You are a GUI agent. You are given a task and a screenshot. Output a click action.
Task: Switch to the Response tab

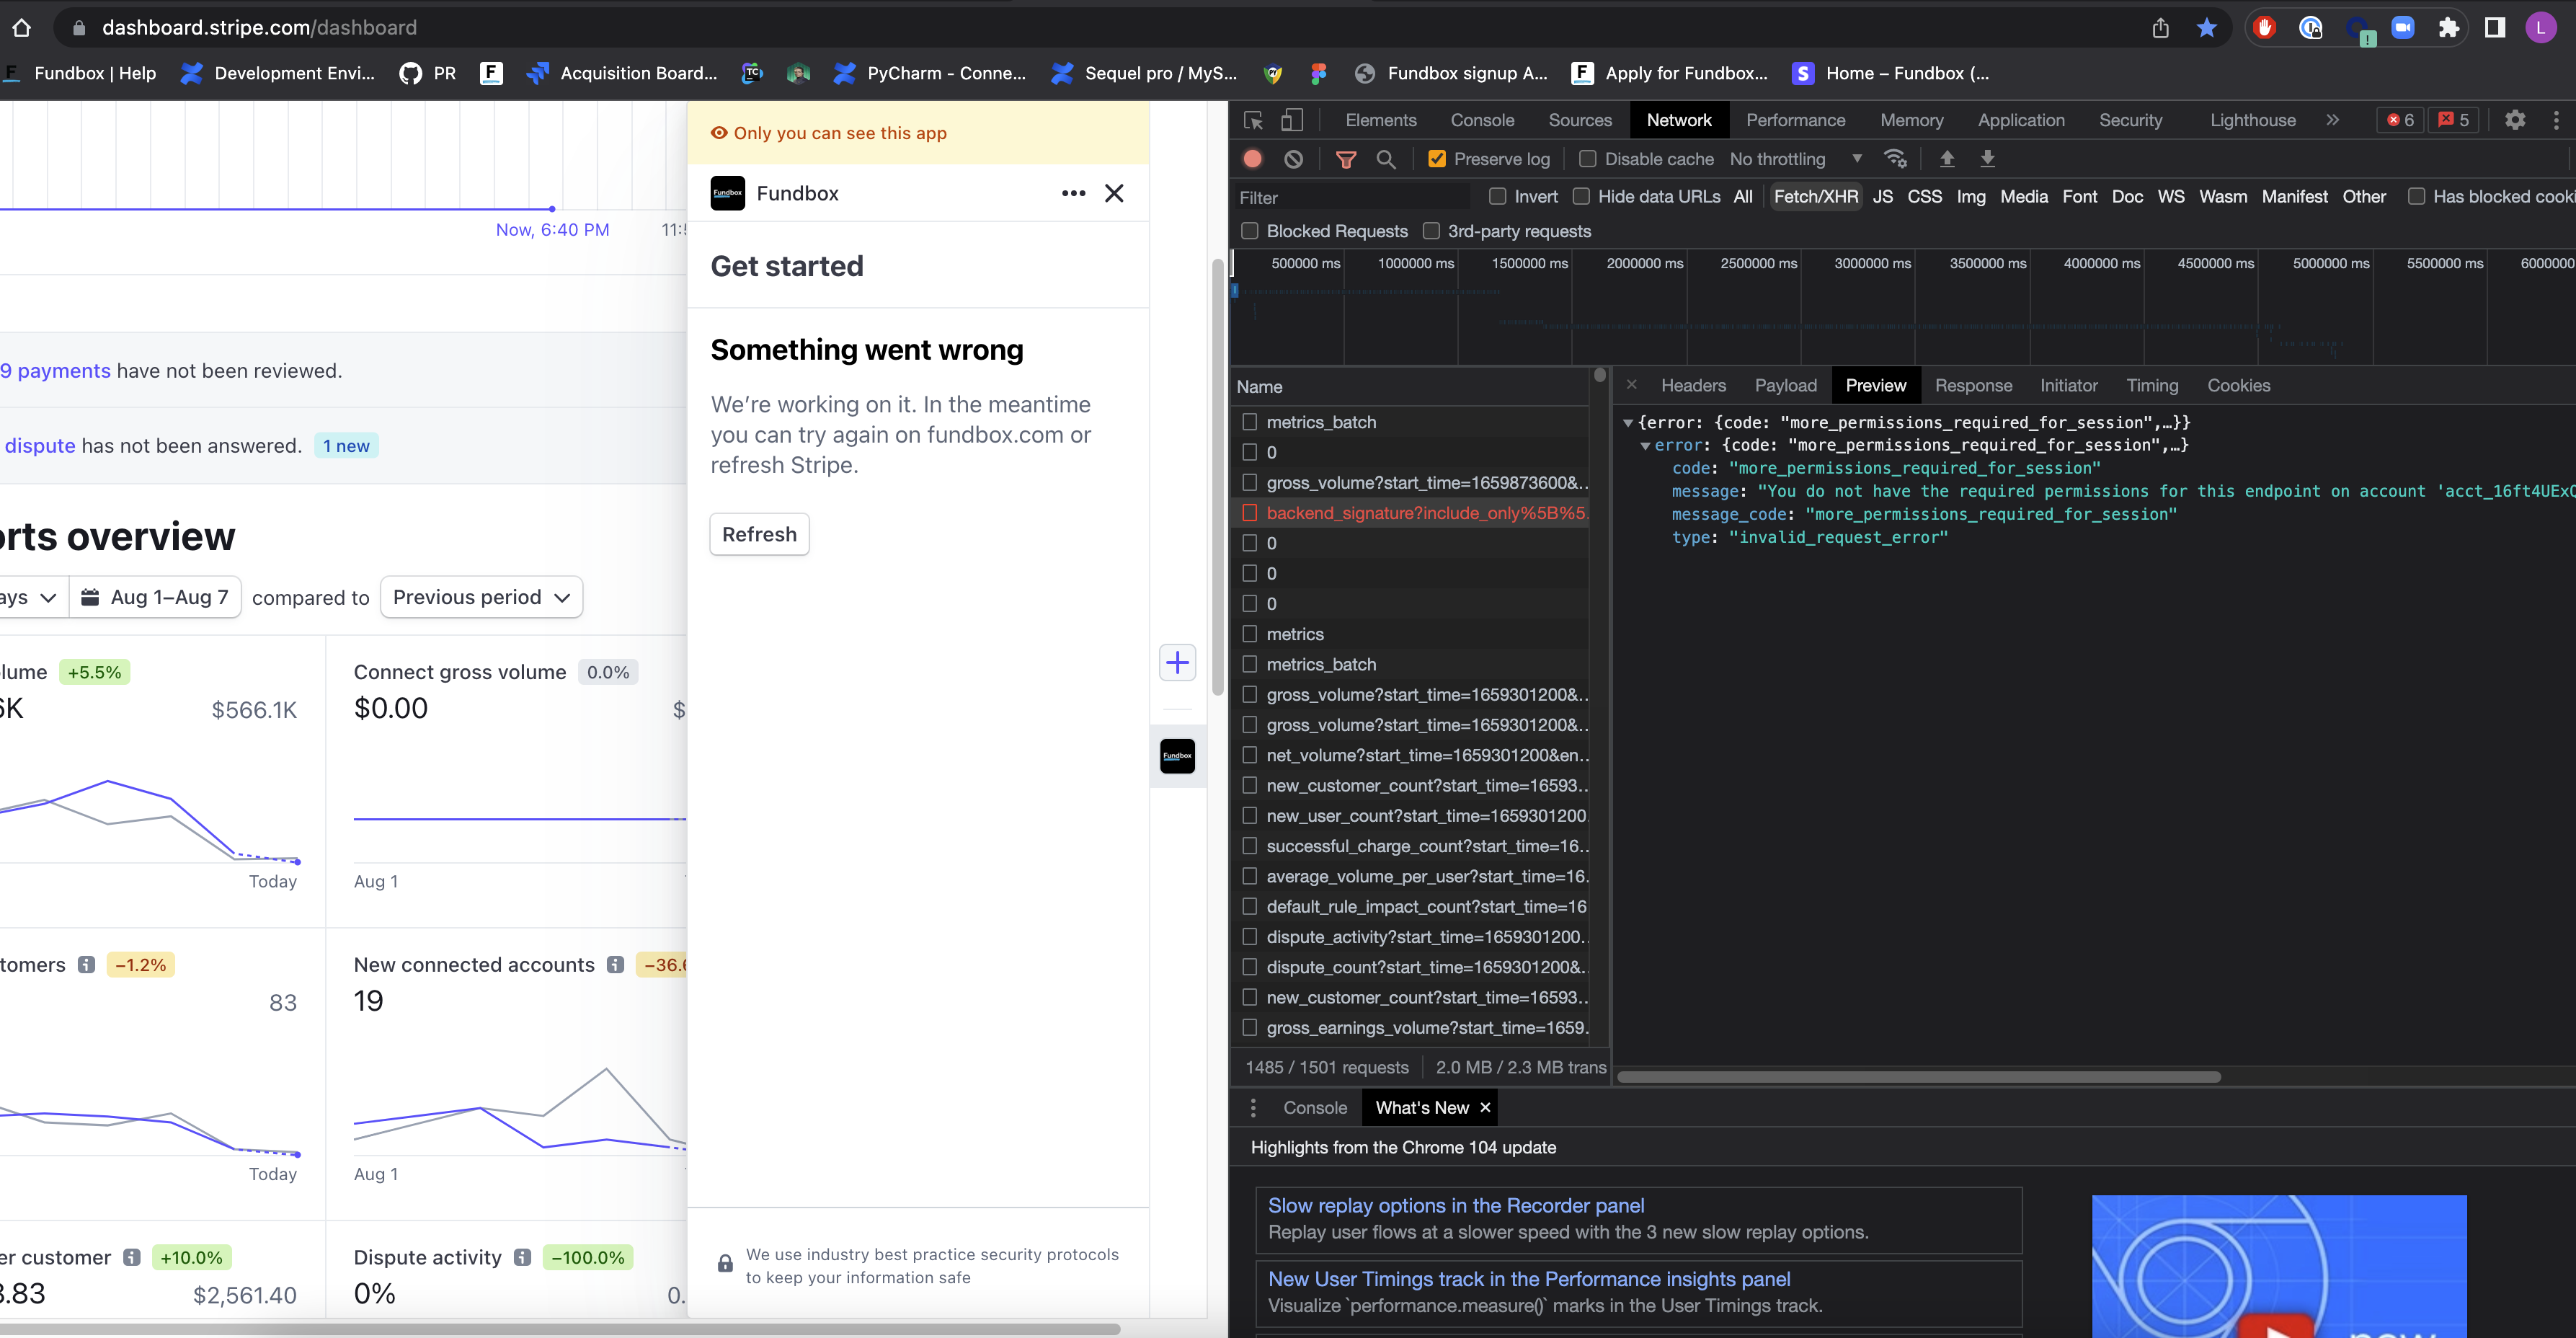[1974, 385]
